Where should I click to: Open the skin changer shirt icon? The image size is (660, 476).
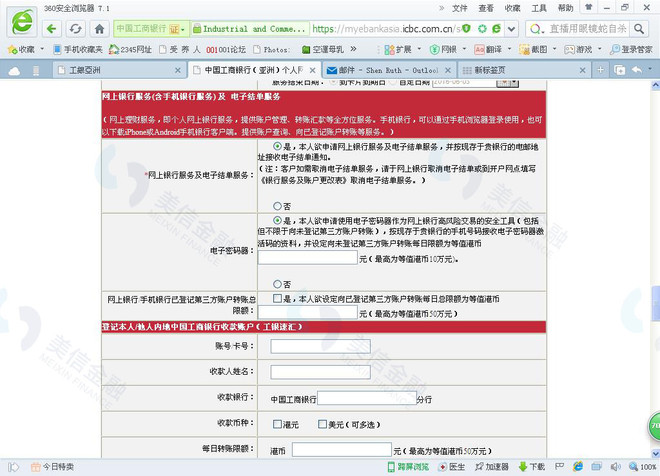589,7
